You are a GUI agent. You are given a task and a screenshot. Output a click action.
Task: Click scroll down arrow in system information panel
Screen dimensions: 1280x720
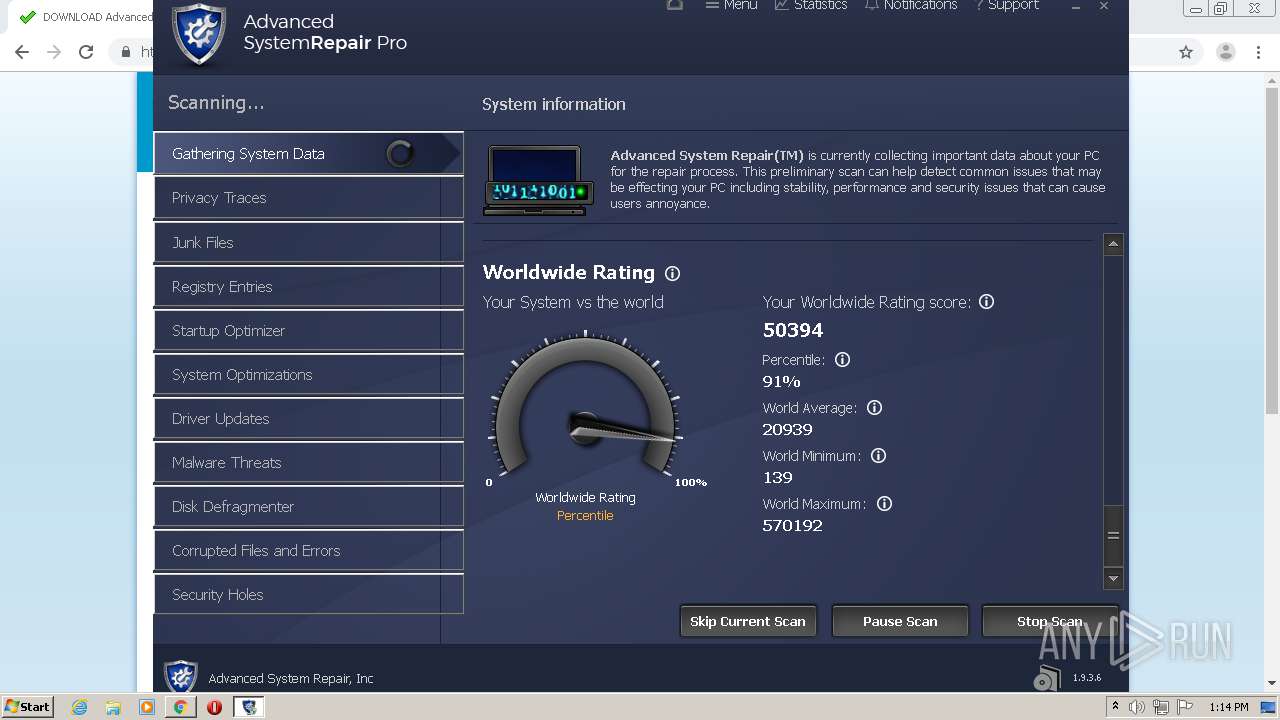coord(1113,578)
